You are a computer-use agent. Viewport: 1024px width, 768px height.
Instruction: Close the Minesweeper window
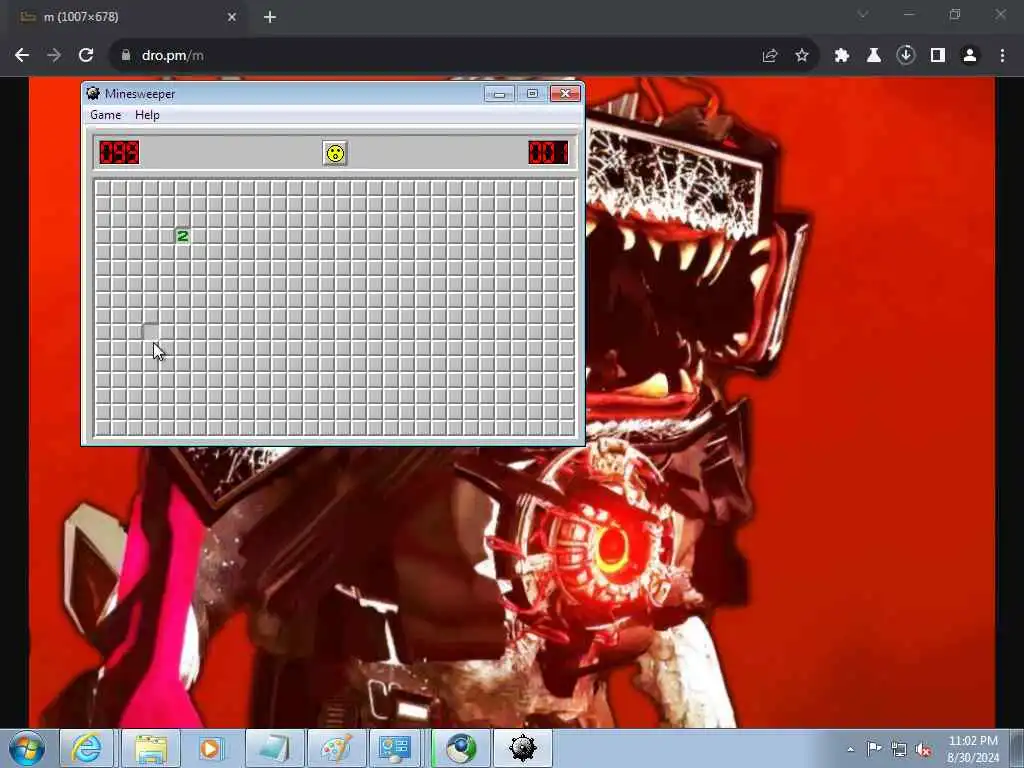pos(566,93)
